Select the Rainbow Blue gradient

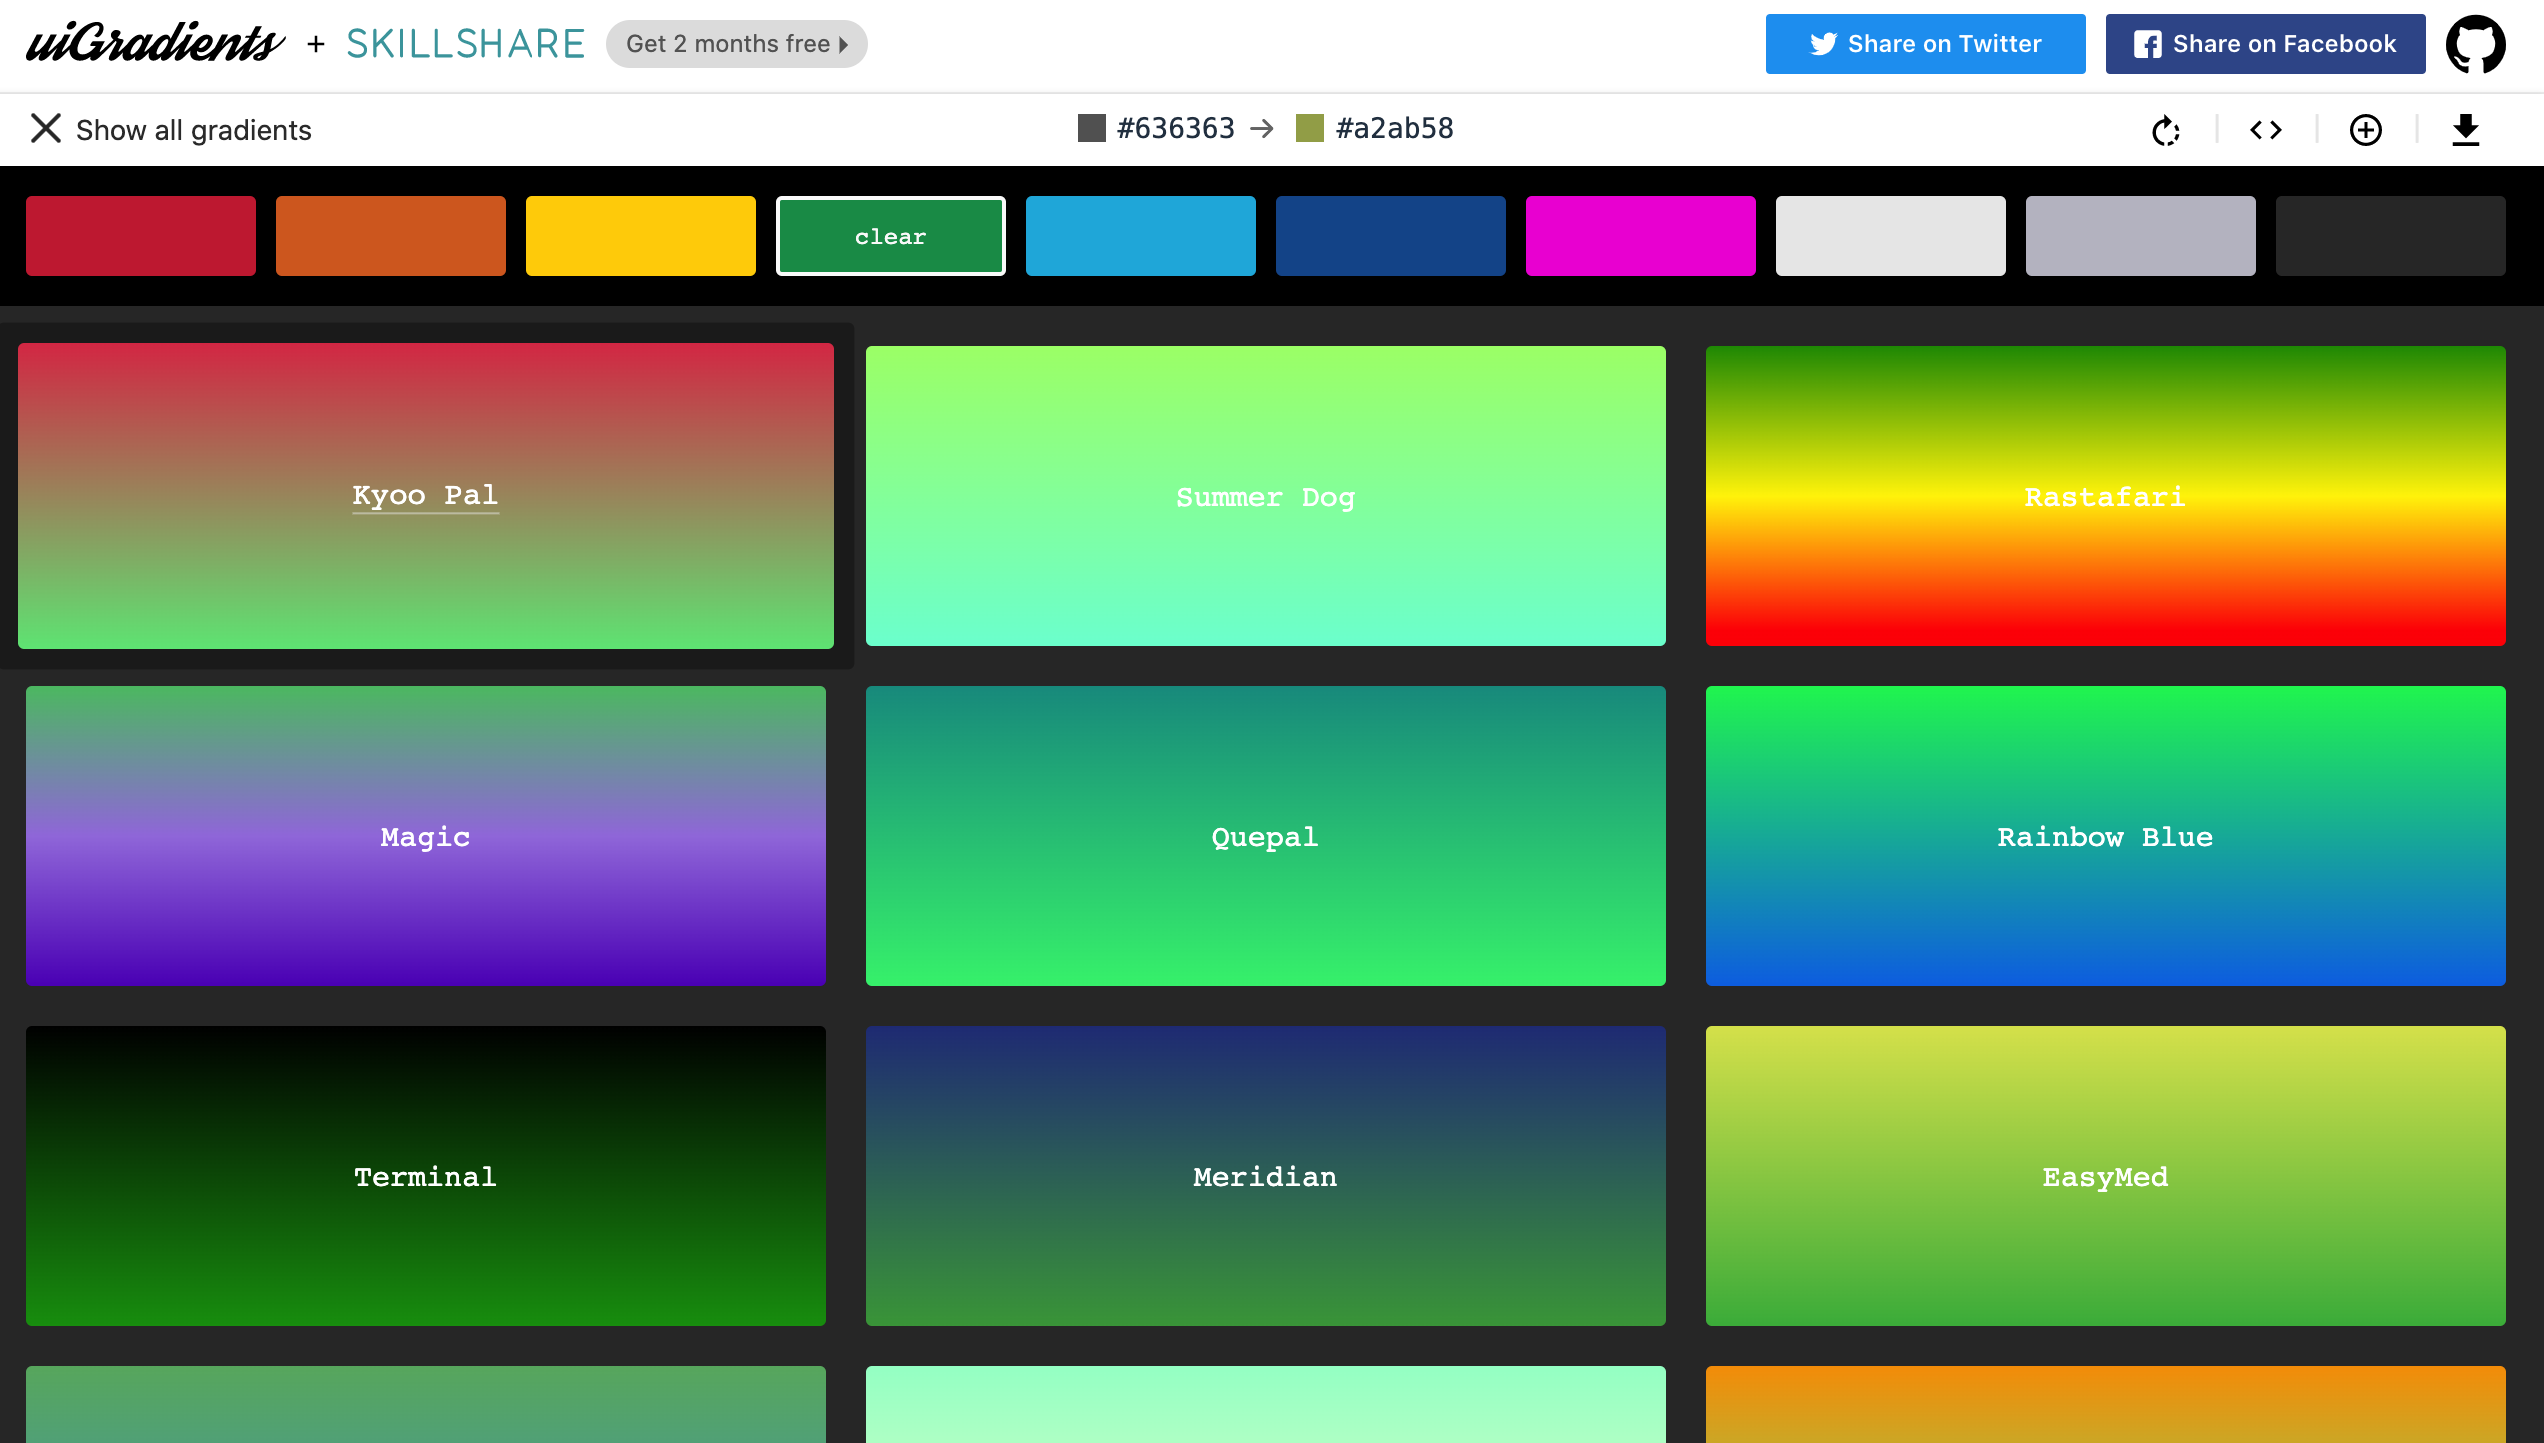[2105, 836]
